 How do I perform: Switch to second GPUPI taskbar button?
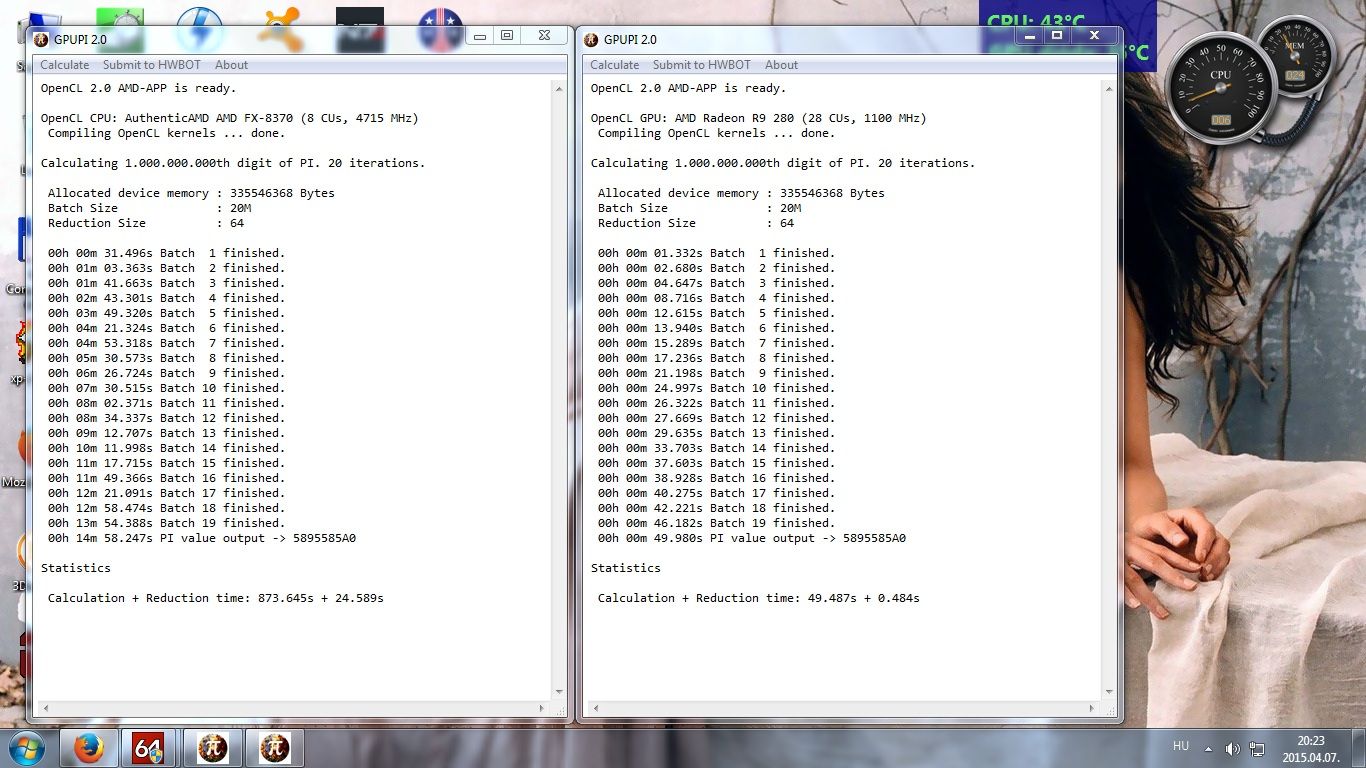(x=275, y=748)
